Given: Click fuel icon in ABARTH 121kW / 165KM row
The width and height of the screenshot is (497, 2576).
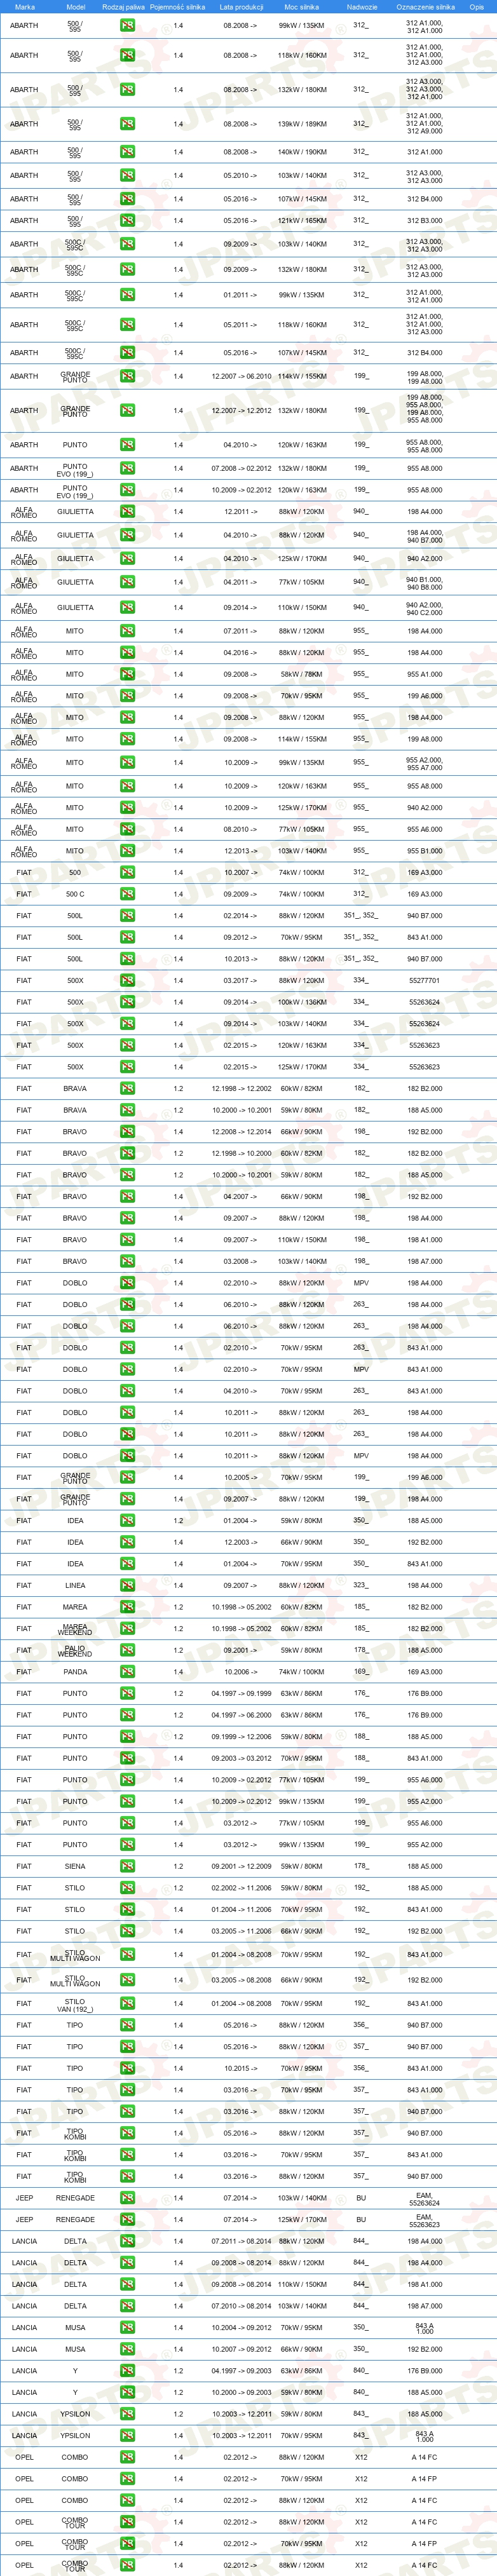Looking at the screenshot, I should point(127,220).
